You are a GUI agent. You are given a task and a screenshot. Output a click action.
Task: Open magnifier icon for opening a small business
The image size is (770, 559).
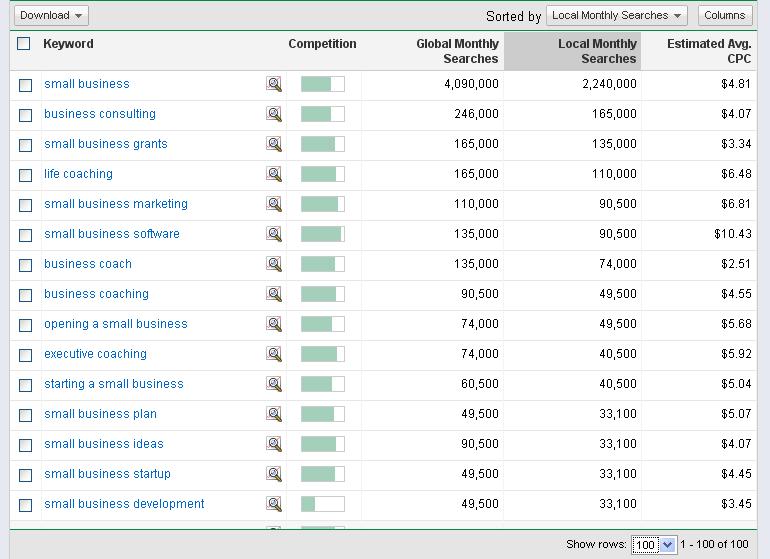(x=274, y=324)
